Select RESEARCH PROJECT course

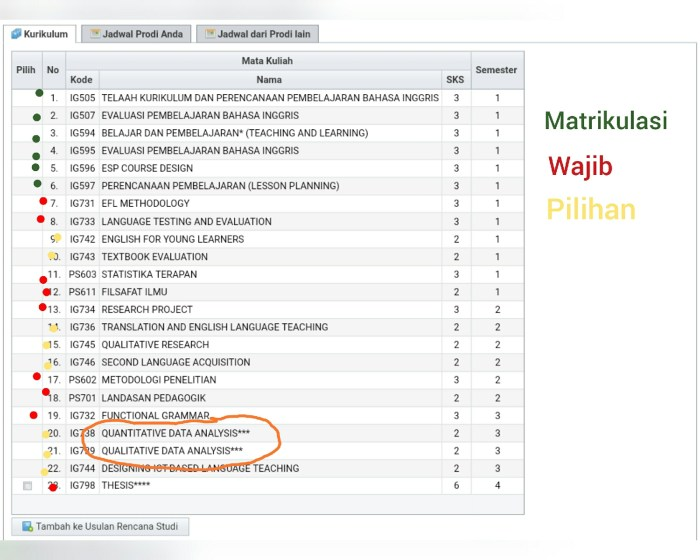[x=147, y=309]
